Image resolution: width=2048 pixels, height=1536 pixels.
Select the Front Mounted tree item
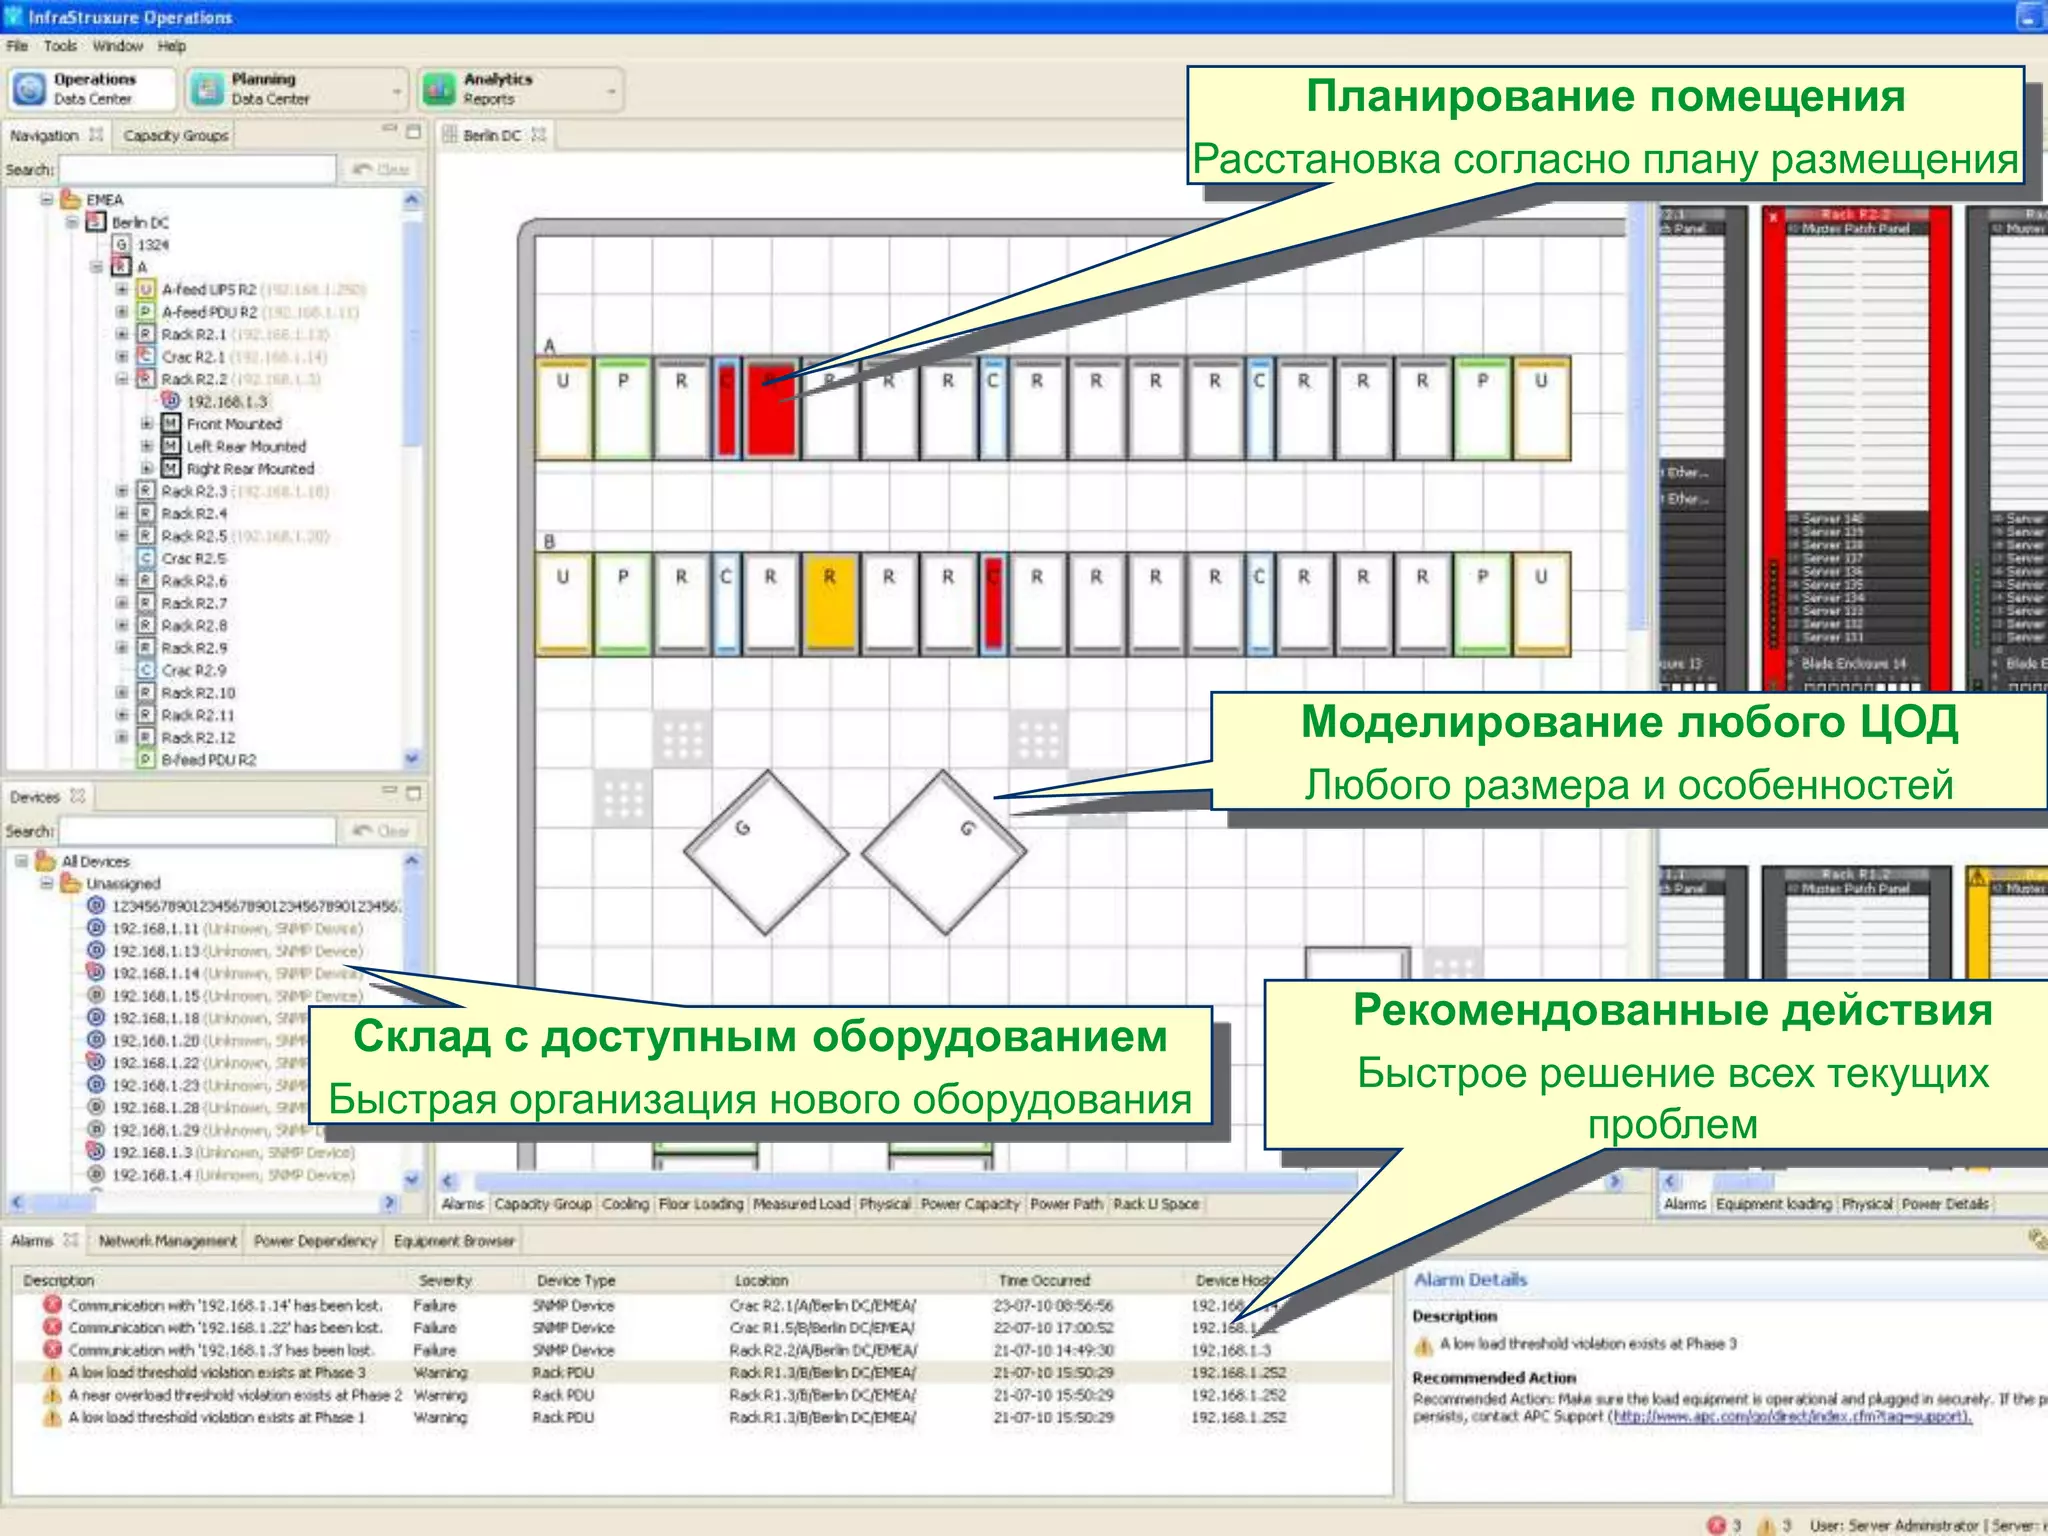(x=234, y=424)
